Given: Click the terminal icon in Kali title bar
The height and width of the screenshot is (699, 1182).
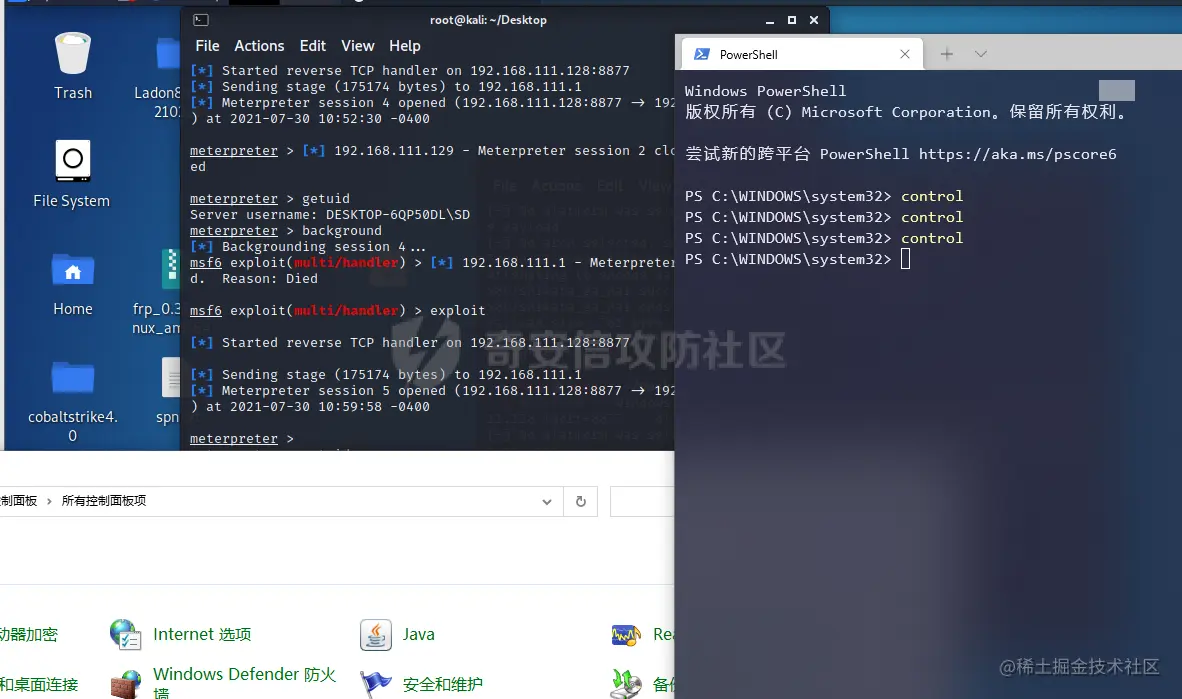Looking at the screenshot, I should [201, 20].
